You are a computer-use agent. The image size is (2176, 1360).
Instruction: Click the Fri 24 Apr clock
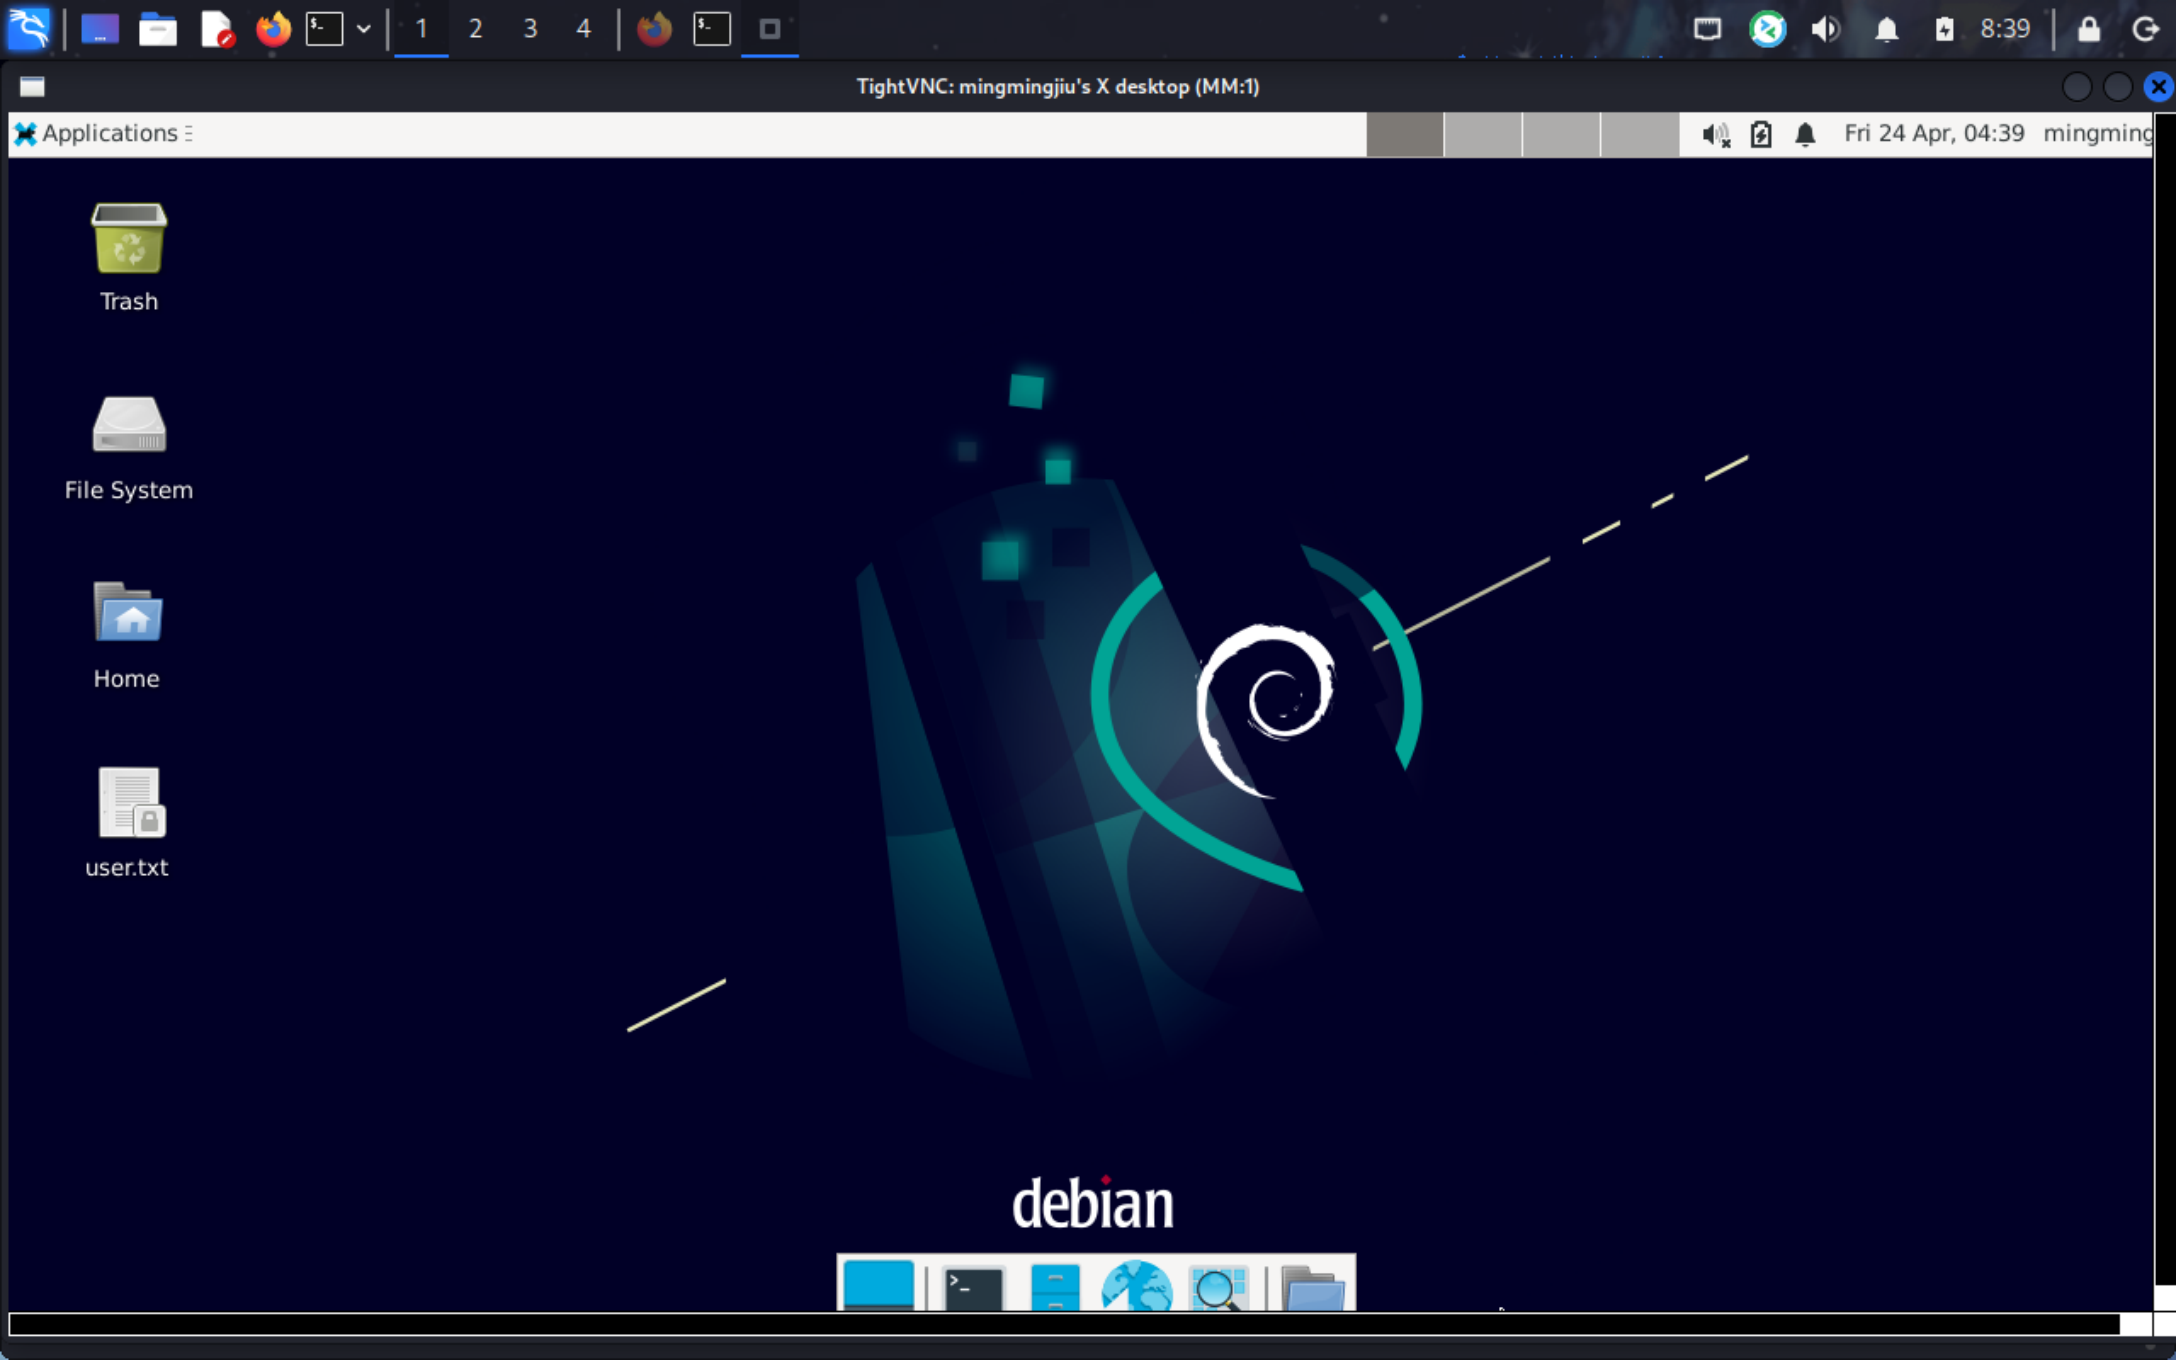[x=1933, y=134]
